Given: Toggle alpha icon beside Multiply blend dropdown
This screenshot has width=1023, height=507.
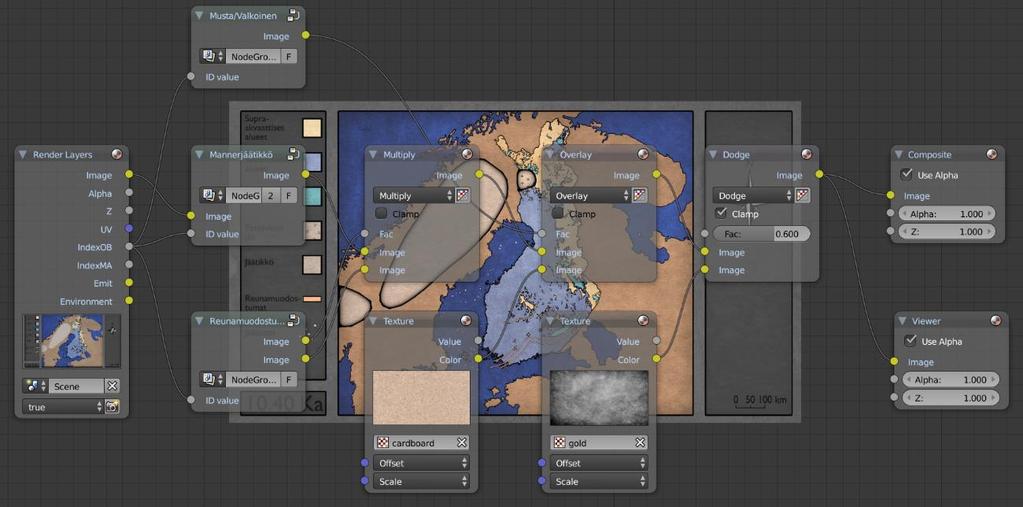Looking at the screenshot, I should tap(463, 195).
